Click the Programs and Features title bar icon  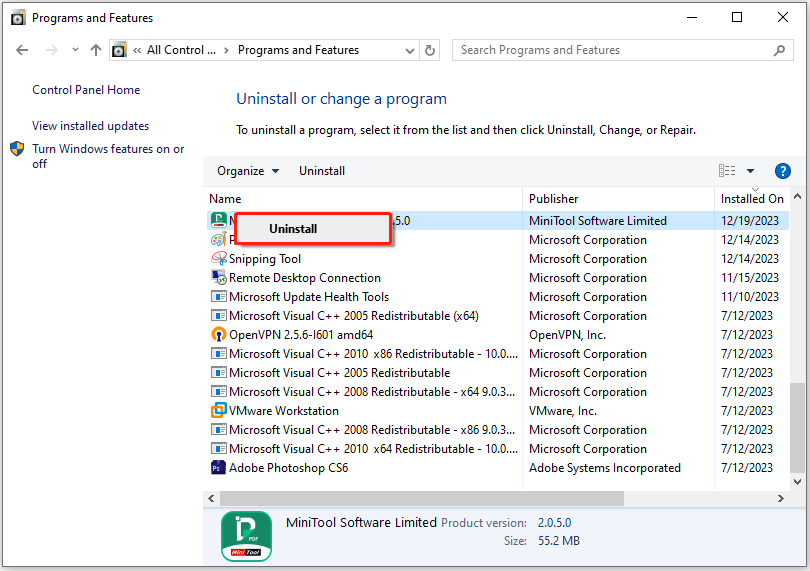18,18
